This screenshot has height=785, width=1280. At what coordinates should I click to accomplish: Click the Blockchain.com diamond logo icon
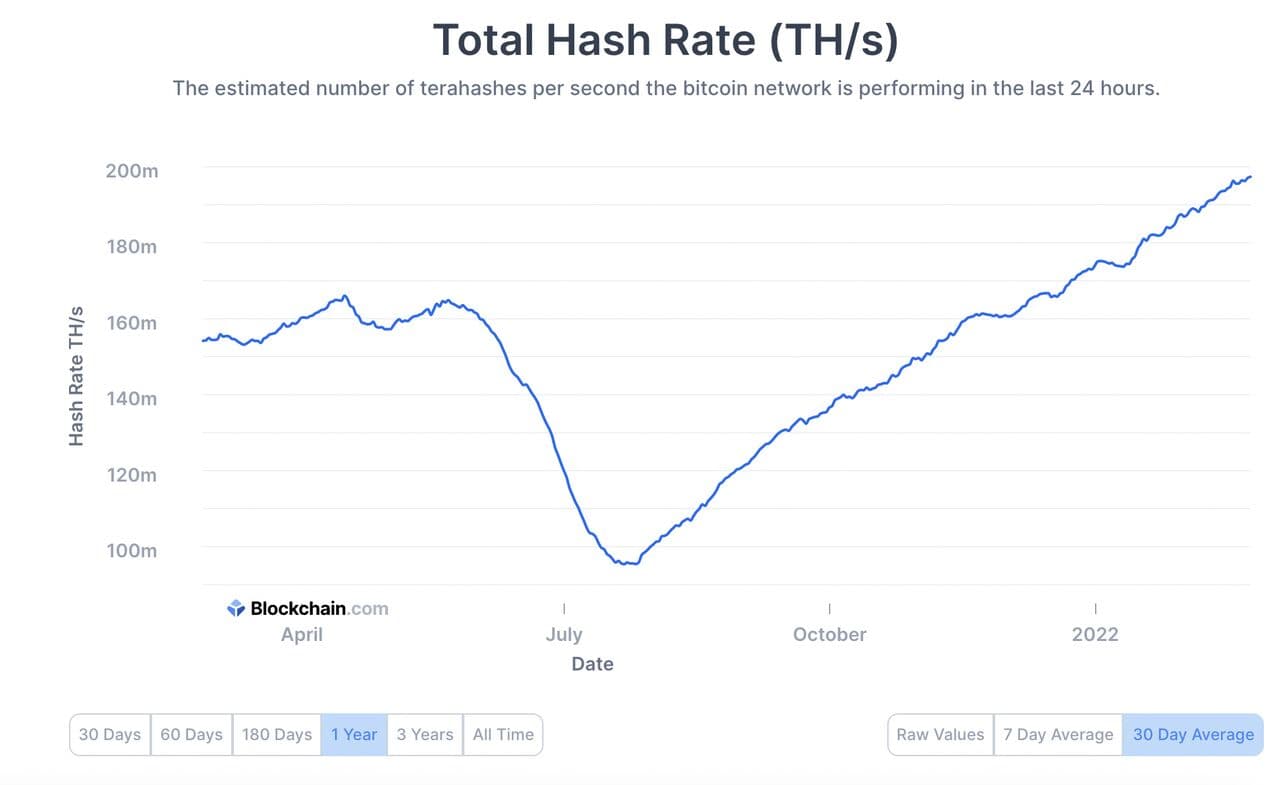click(236, 608)
